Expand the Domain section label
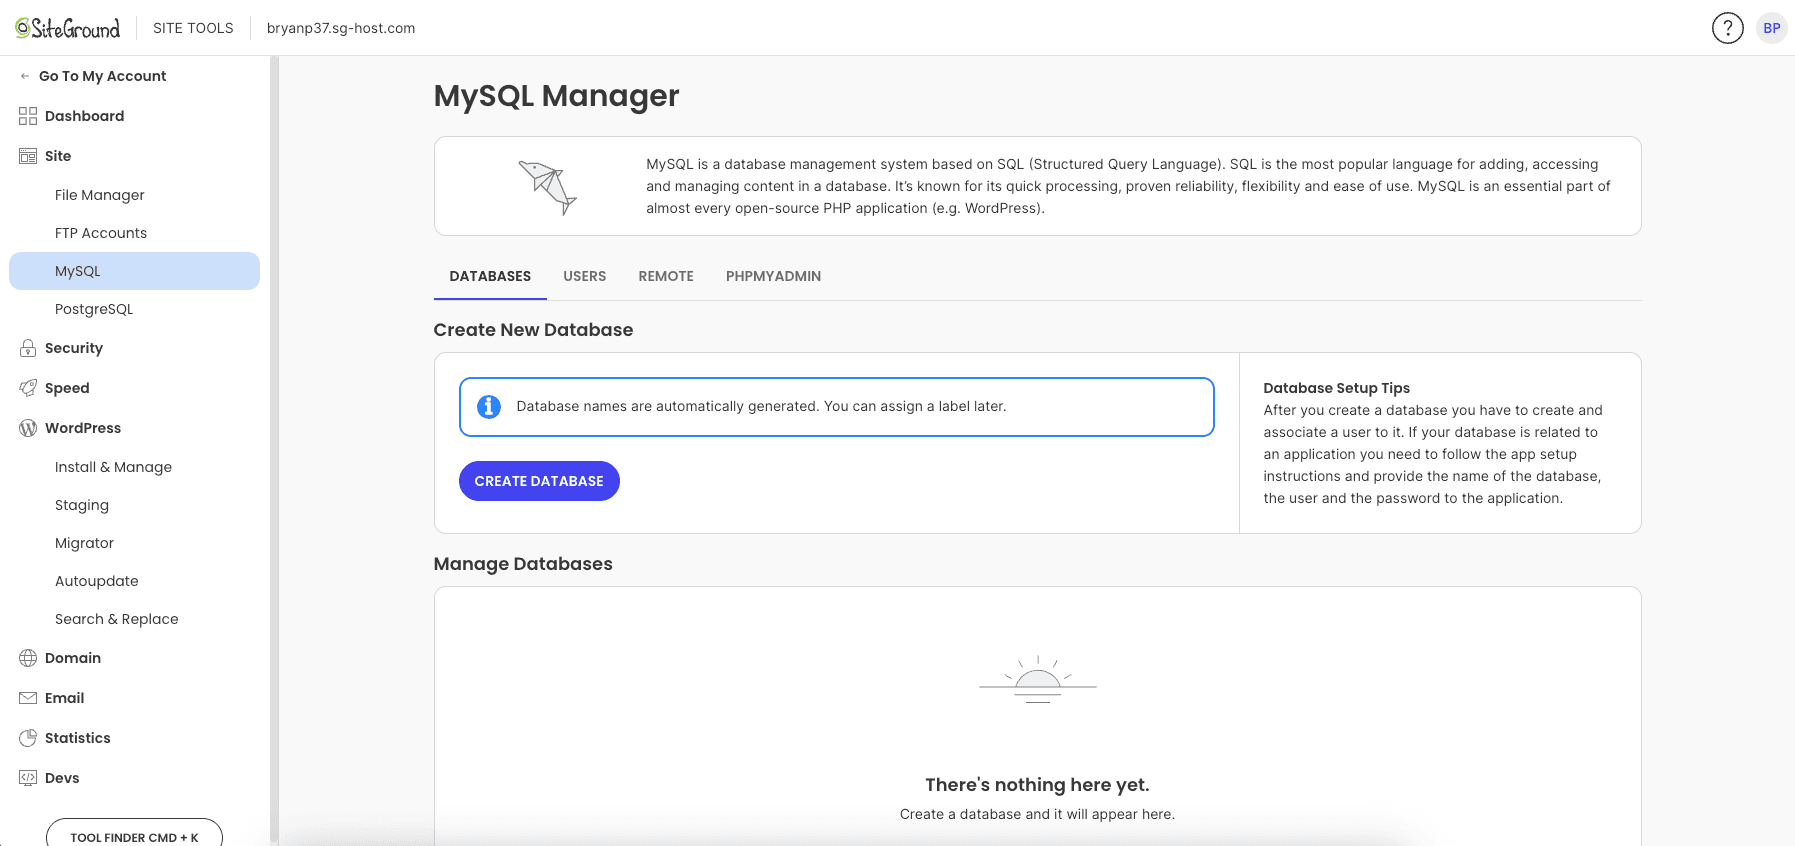The image size is (1795, 846). [x=73, y=658]
